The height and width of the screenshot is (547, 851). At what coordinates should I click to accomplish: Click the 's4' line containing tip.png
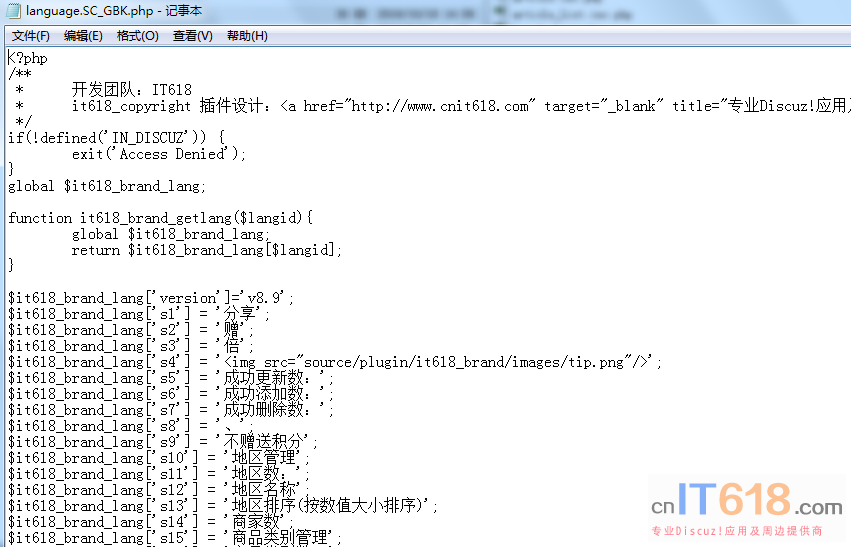(x=335, y=362)
